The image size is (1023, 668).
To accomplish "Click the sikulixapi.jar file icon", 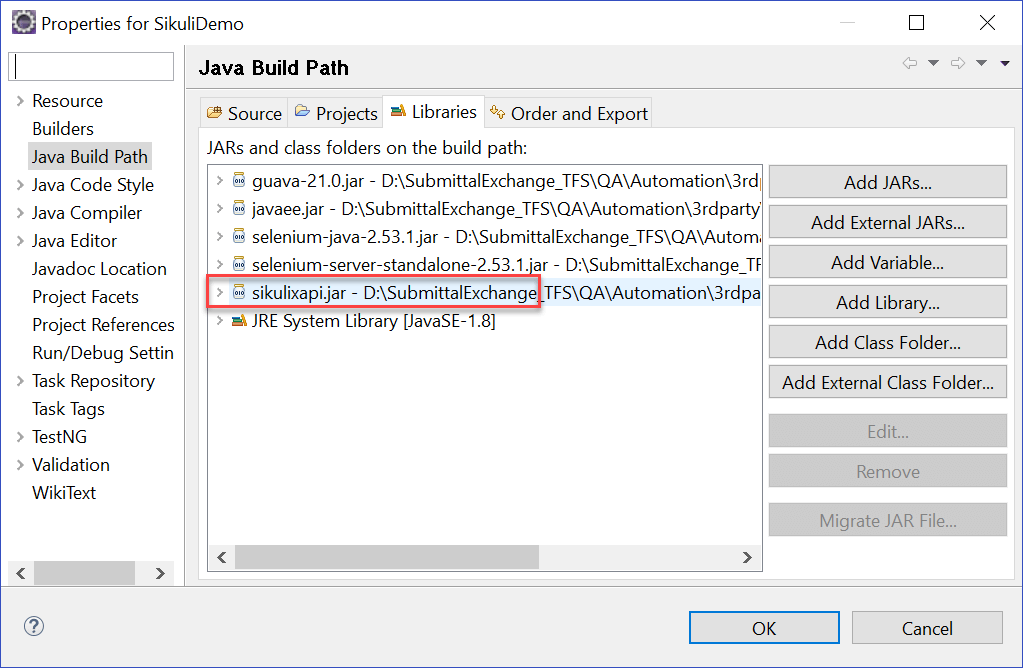I will click(x=239, y=293).
